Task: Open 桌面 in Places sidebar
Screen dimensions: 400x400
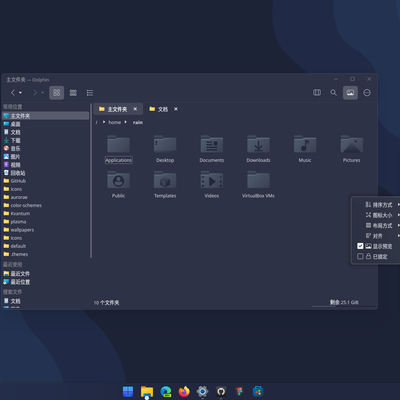Action: [x=46, y=124]
